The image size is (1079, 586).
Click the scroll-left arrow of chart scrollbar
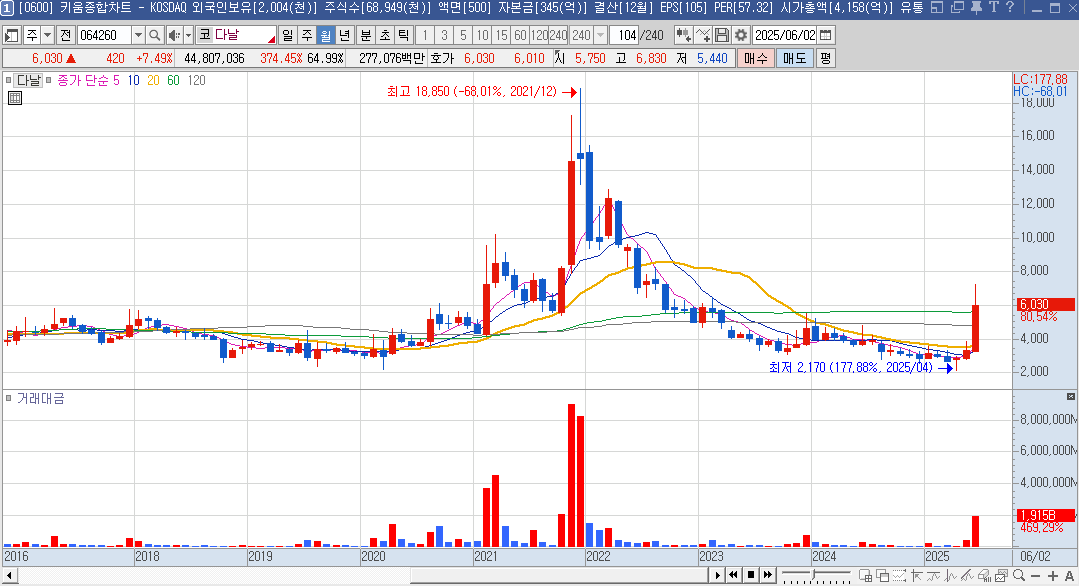8,575
